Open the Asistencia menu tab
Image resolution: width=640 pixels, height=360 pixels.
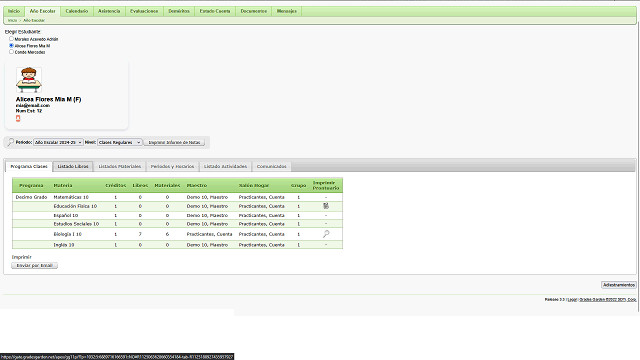tap(109, 11)
